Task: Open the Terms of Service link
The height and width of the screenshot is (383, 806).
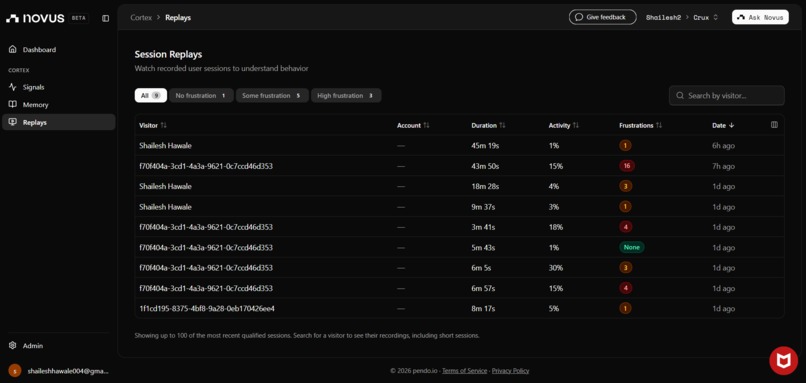Action: click(465, 371)
